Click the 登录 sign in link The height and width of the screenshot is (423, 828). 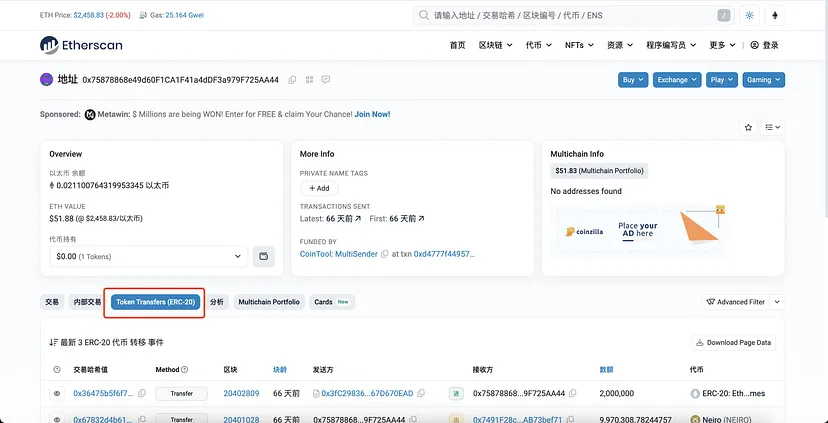pyautogui.click(x=765, y=45)
